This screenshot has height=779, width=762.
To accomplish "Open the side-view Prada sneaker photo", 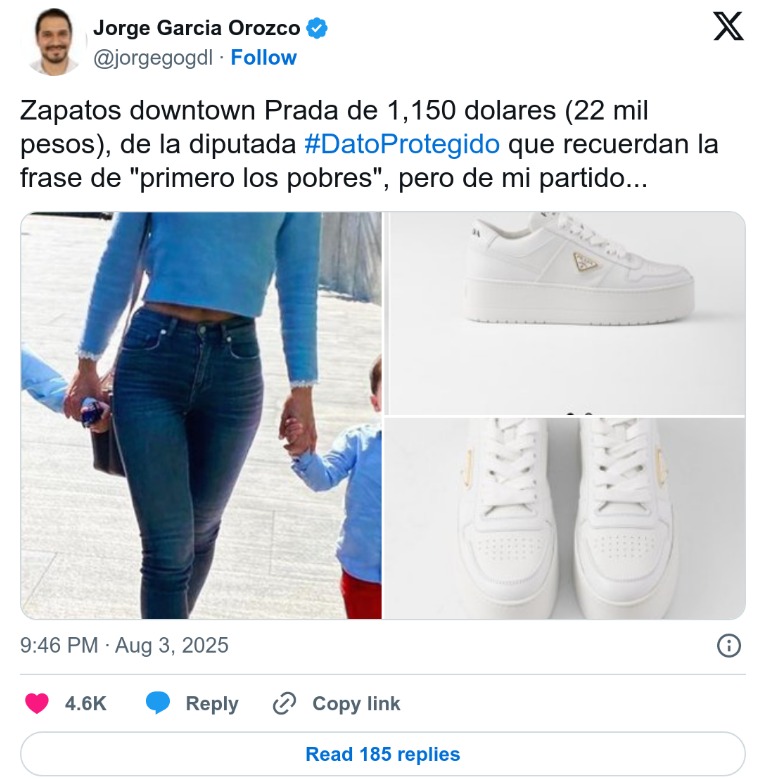I will tap(567, 313).
